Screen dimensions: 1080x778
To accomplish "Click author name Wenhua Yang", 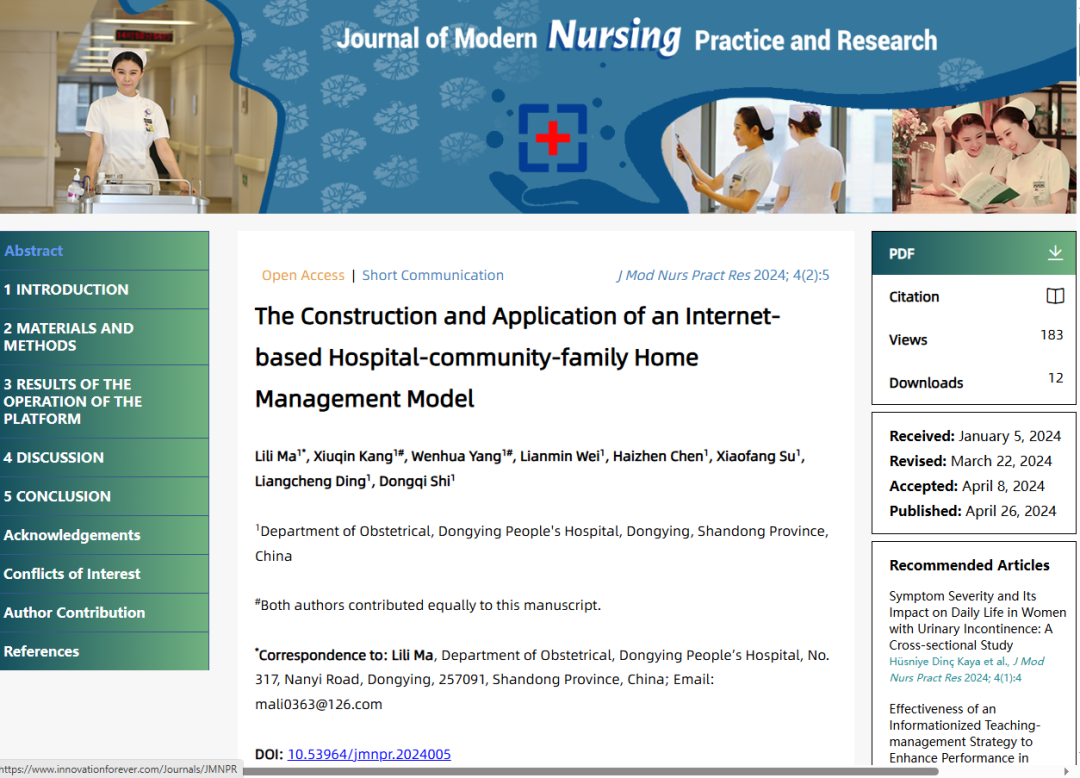I will [456, 456].
